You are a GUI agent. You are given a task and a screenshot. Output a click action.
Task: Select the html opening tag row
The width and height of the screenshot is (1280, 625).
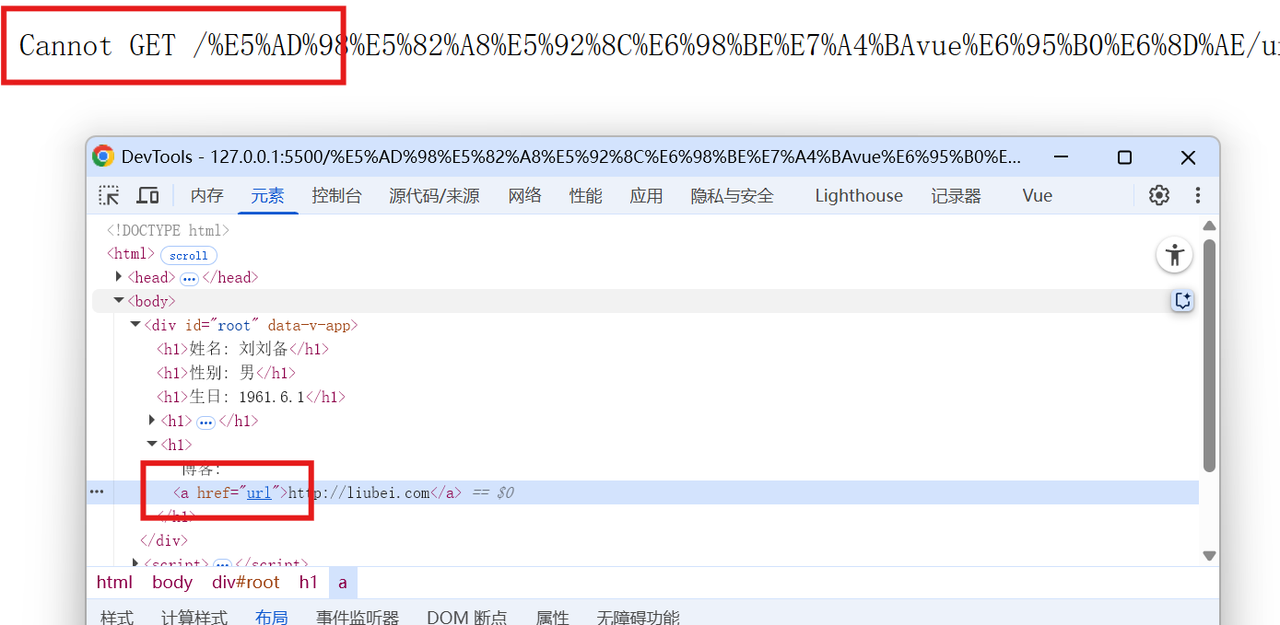point(131,254)
